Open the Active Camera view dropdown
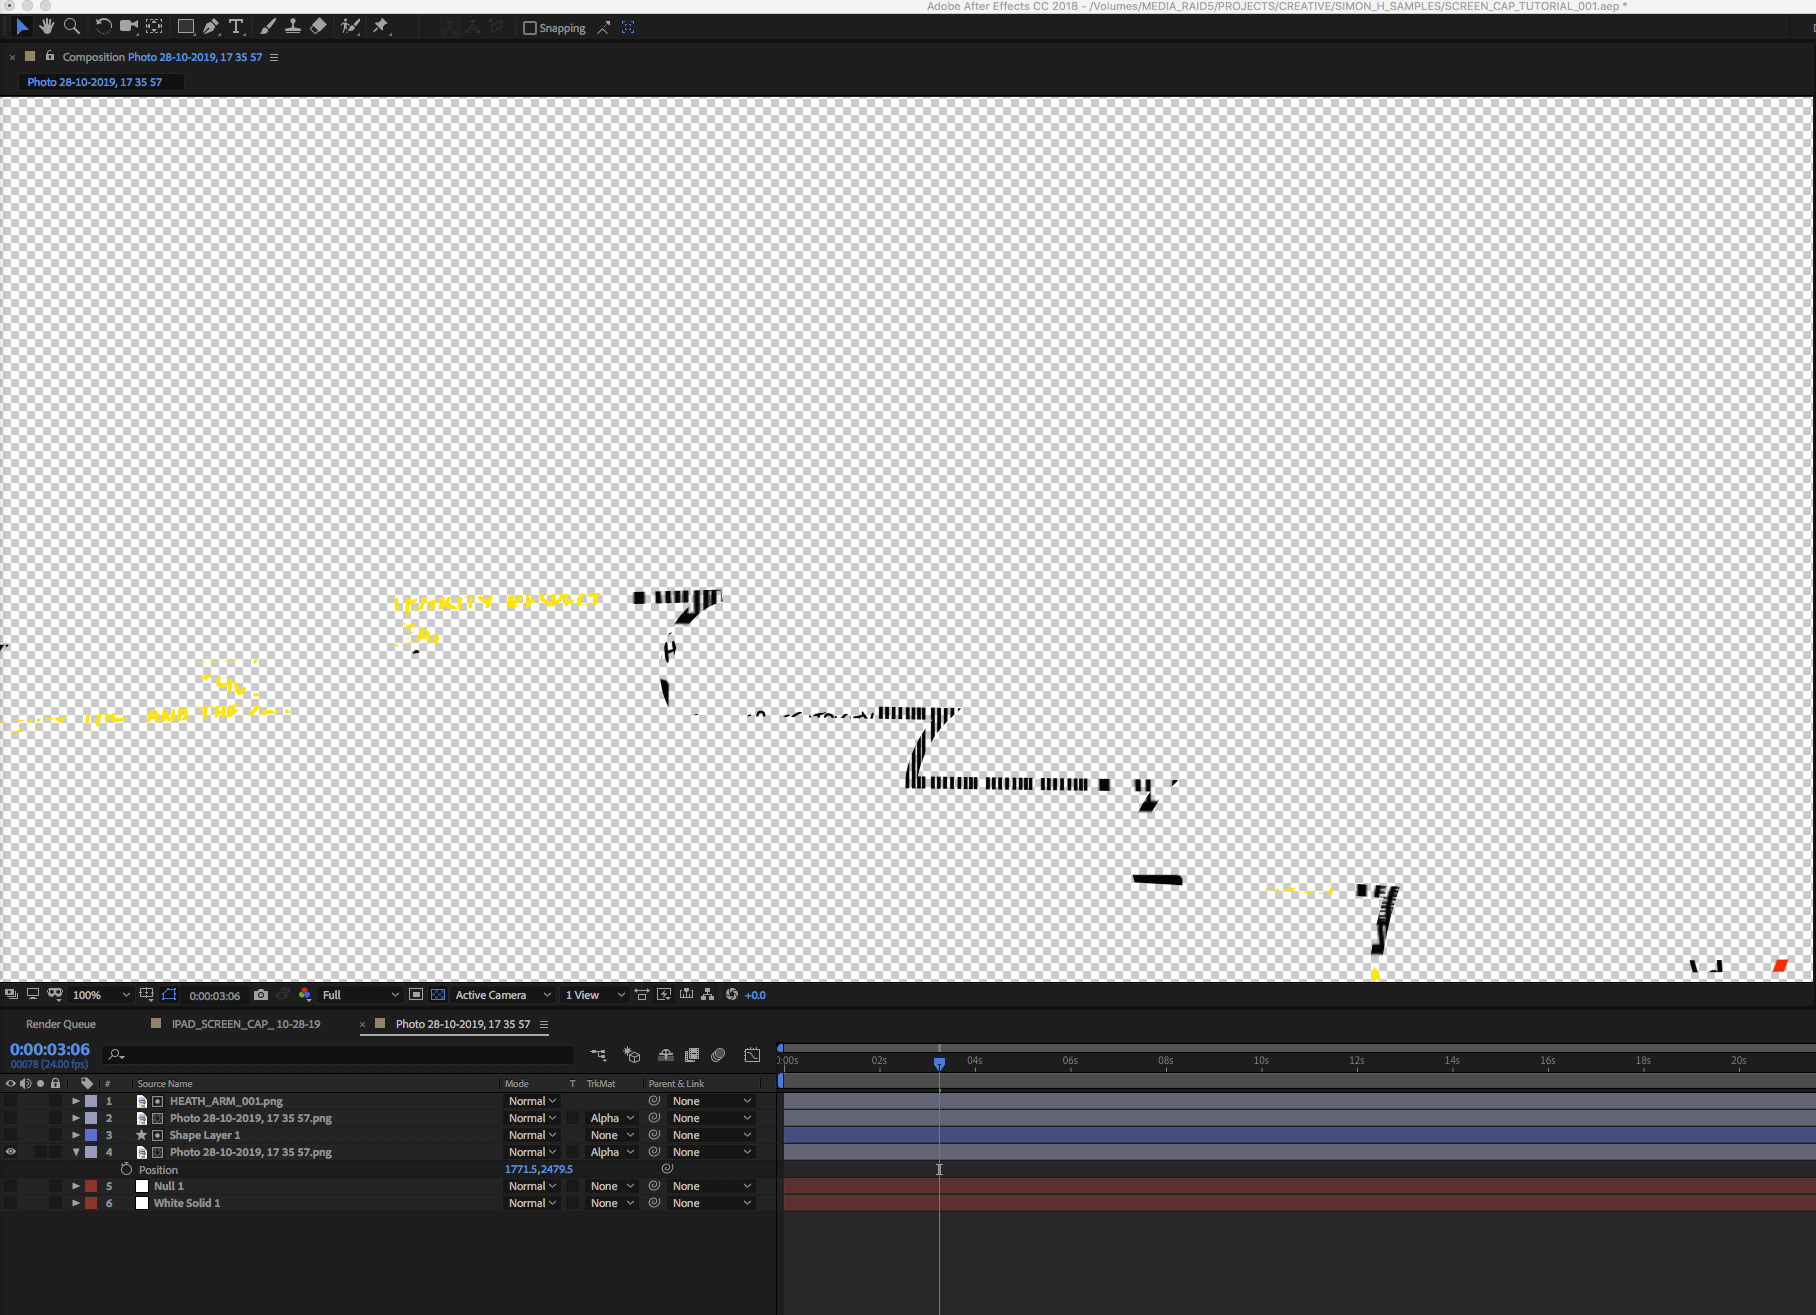The width and height of the screenshot is (1816, 1315). click(x=500, y=995)
